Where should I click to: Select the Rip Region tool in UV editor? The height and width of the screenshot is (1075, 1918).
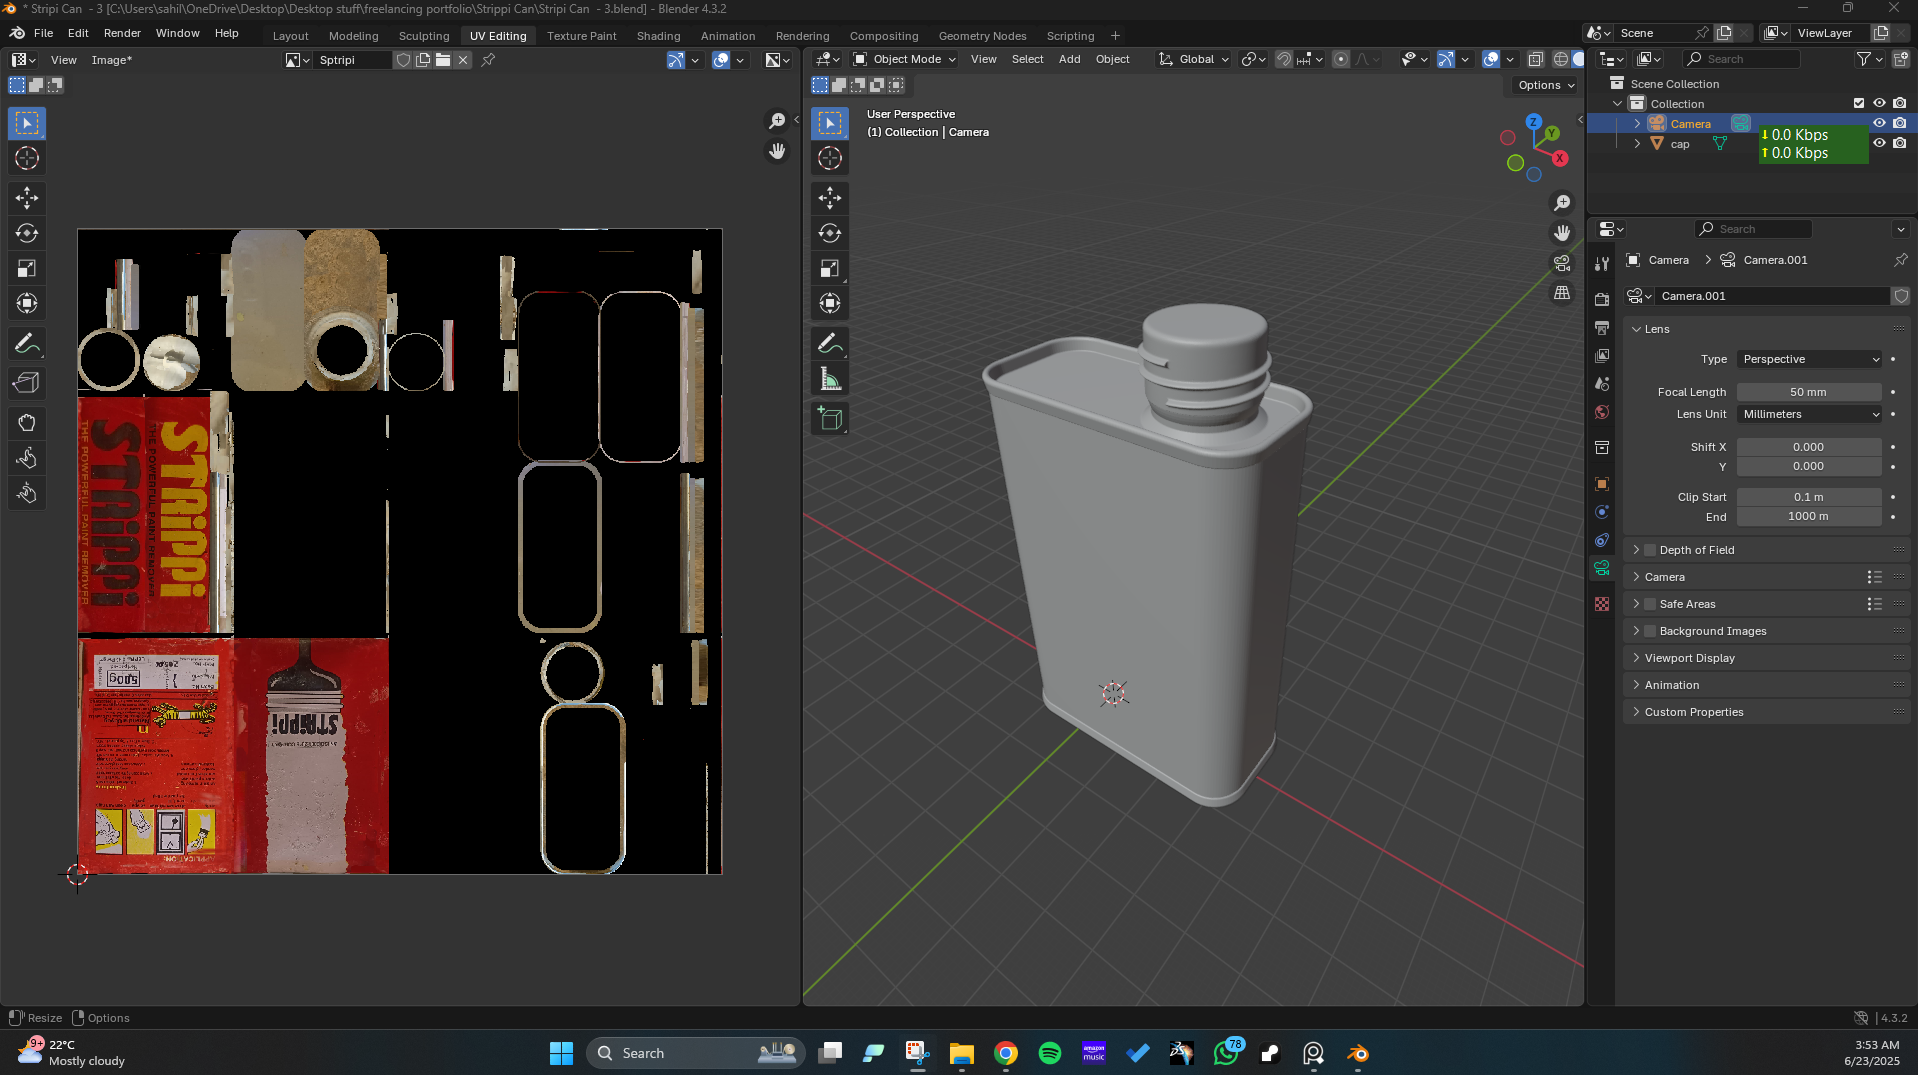click(27, 383)
